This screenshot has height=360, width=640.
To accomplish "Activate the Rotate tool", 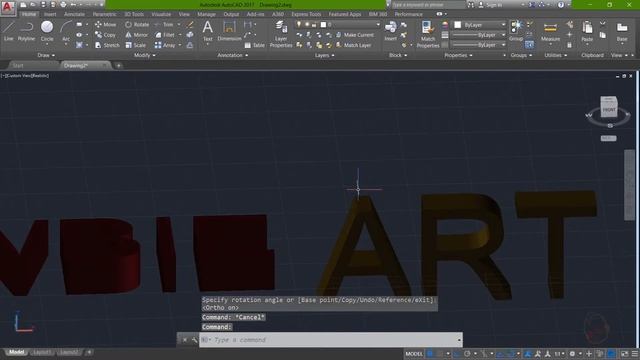I will [137, 24].
